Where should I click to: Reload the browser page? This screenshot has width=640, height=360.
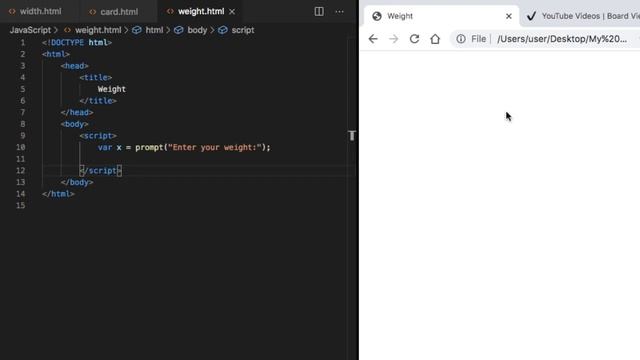pyautogui.click(x=414, y=39)
